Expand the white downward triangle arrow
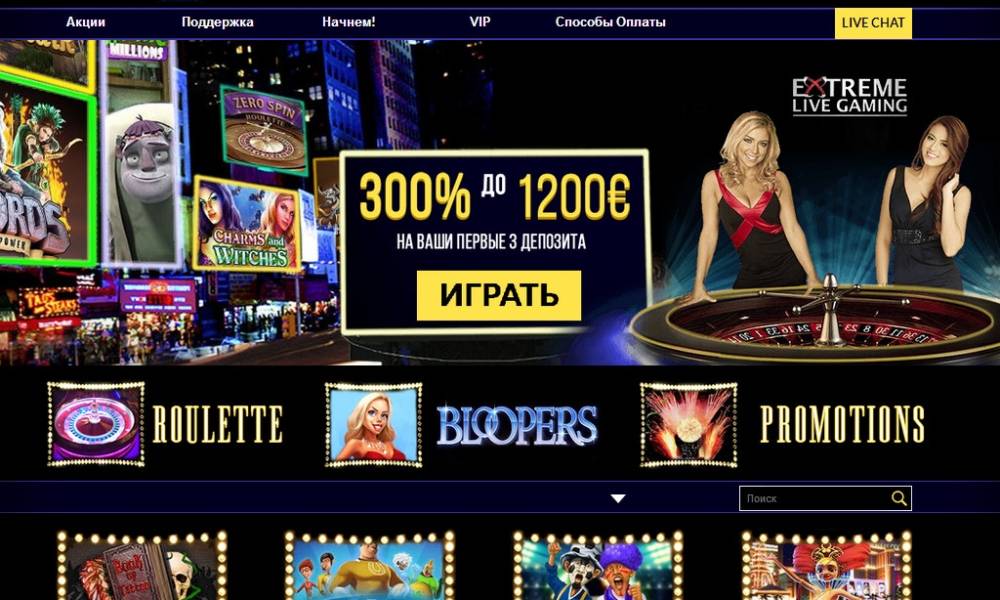This screenshot has height=600, width=1000. pos(618,499)
